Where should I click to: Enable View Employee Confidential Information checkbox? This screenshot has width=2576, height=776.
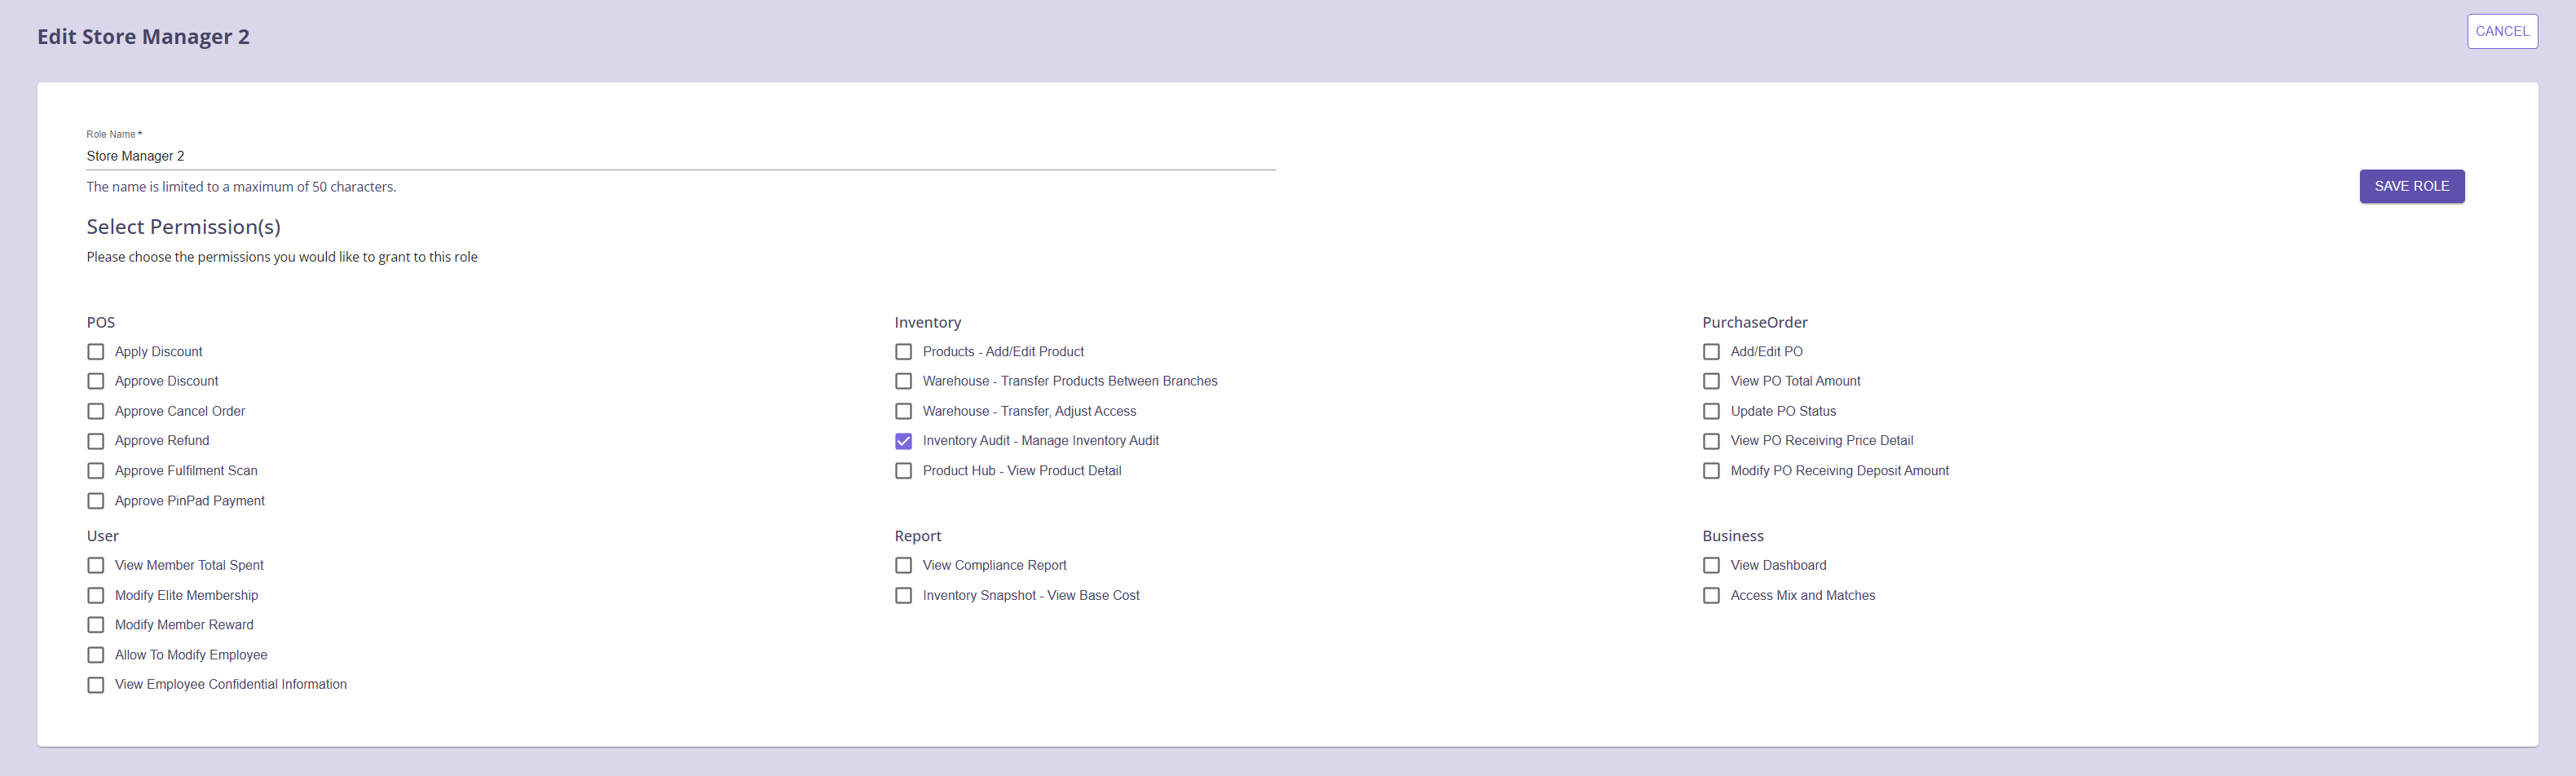point(96,685)
